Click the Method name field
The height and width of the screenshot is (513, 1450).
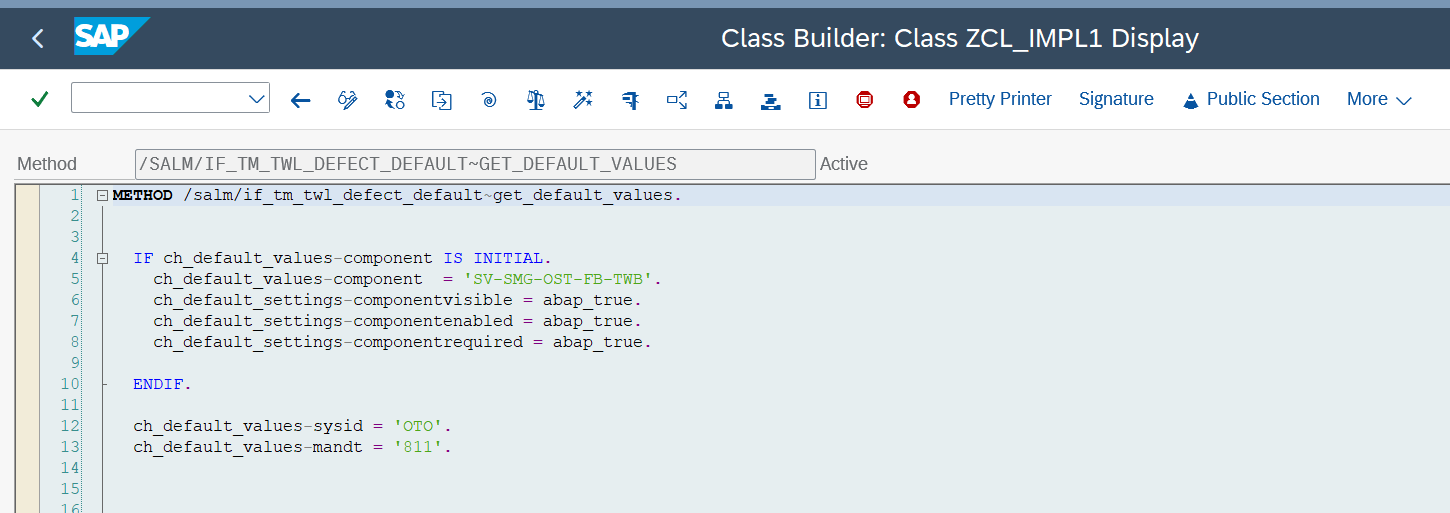tap(475, 164)
